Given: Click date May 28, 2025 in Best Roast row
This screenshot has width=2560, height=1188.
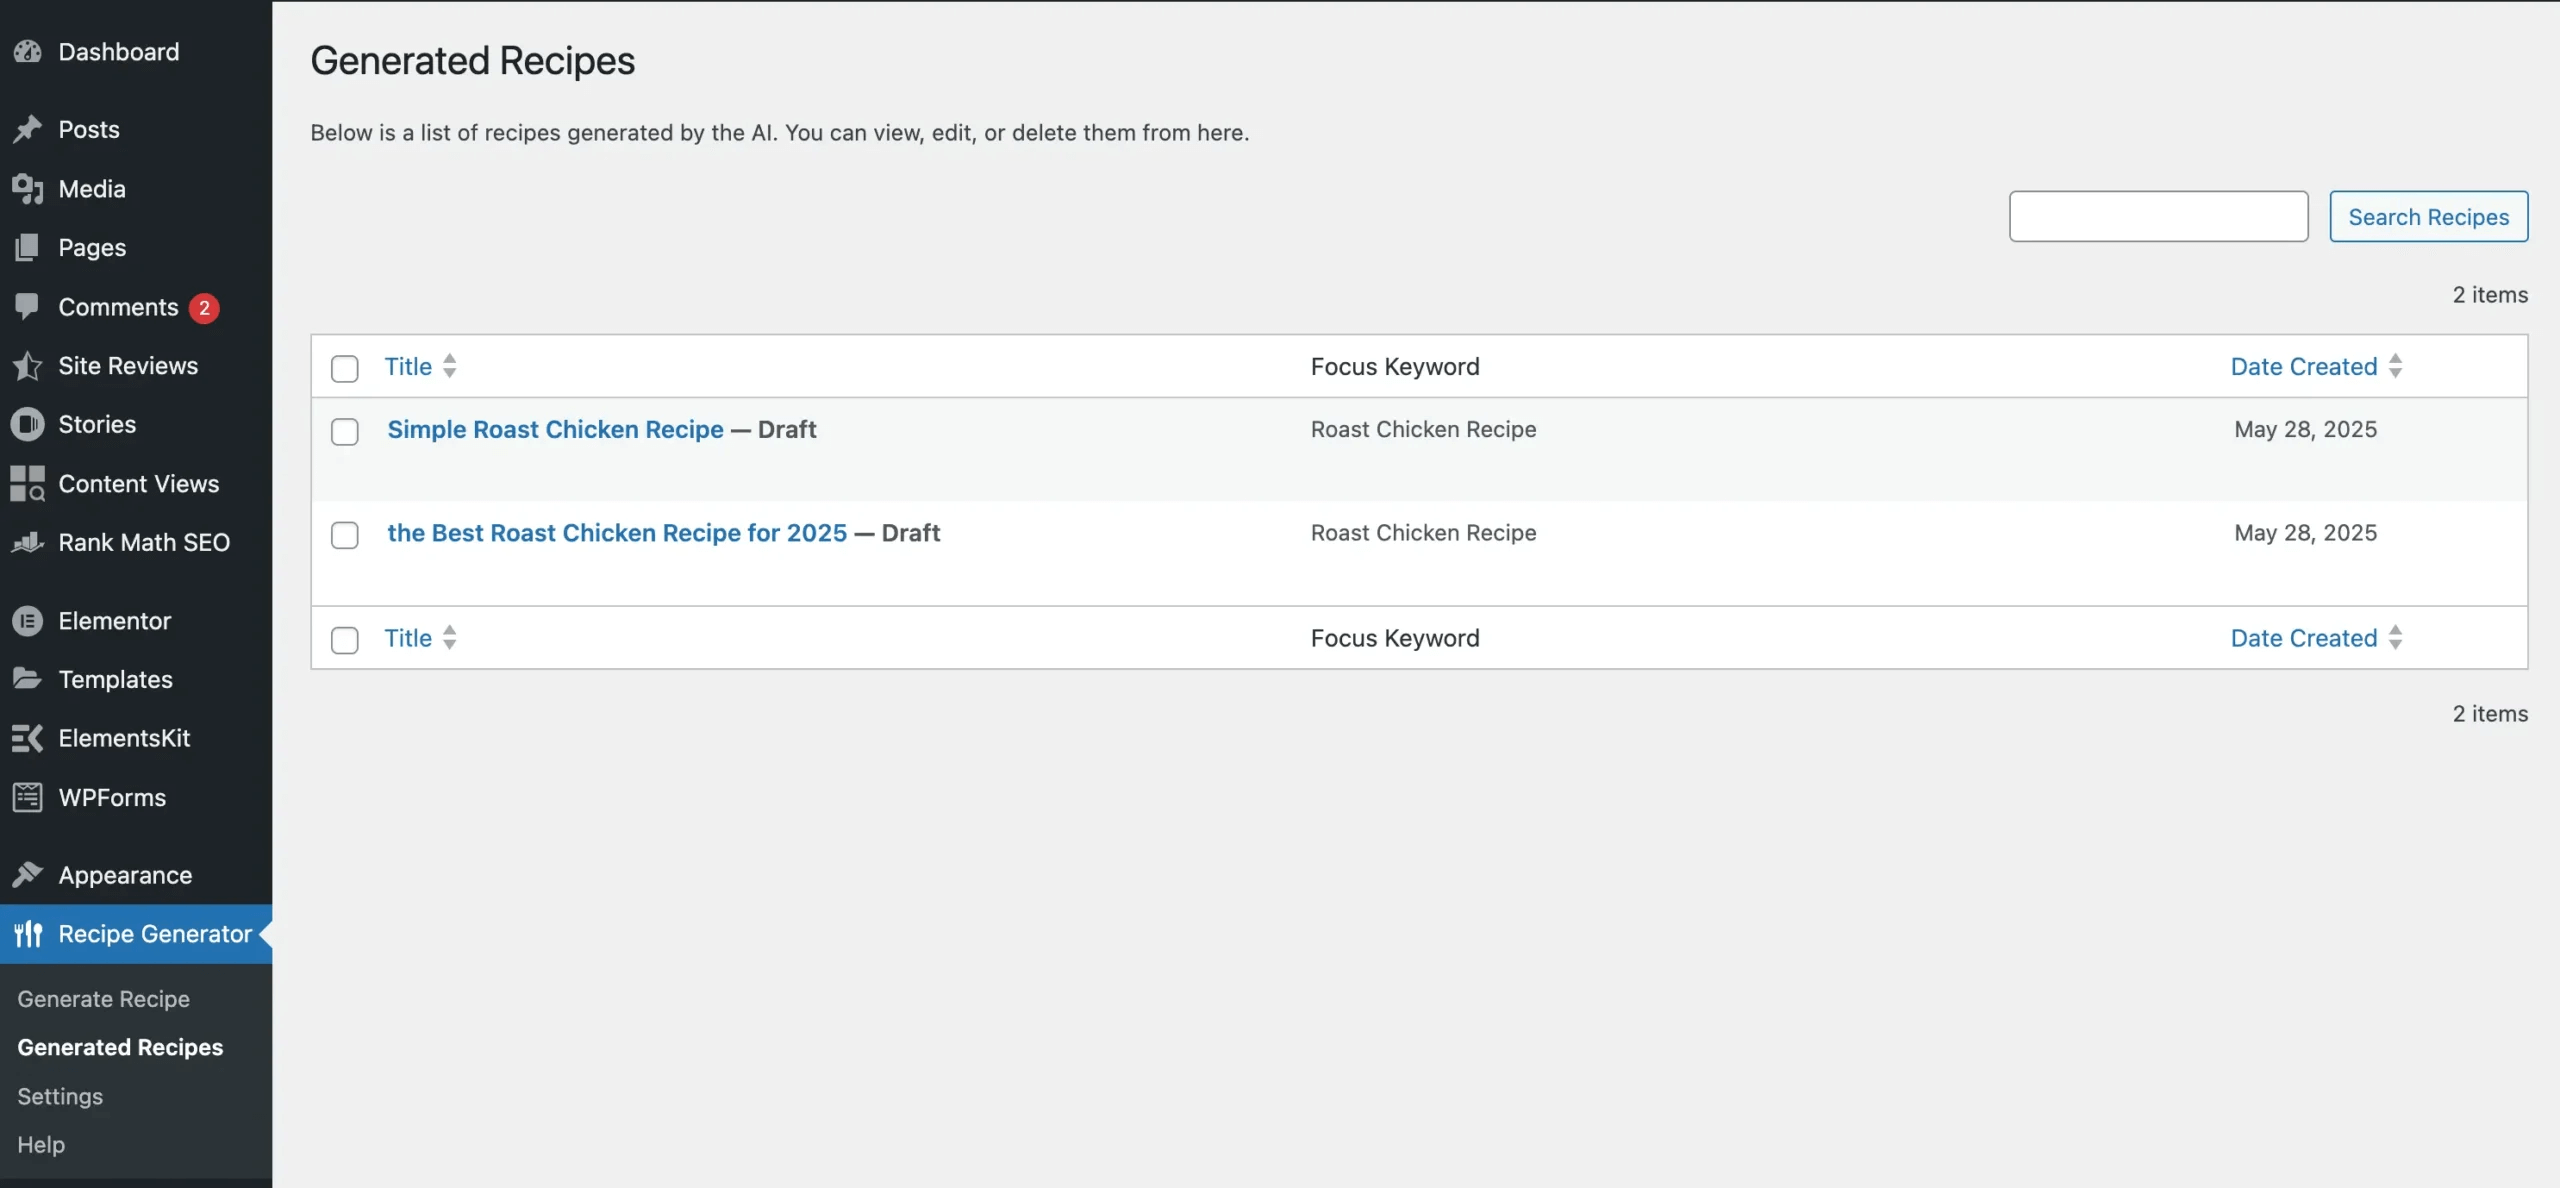Looking at the screenshot, I should point(2305,533).
